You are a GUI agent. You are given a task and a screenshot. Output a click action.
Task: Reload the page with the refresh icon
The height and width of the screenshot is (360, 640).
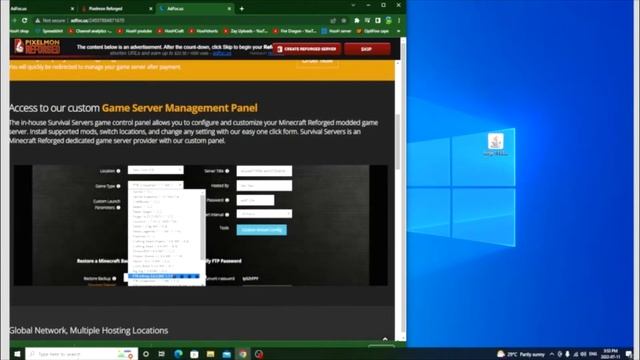(x=25, y=20)
